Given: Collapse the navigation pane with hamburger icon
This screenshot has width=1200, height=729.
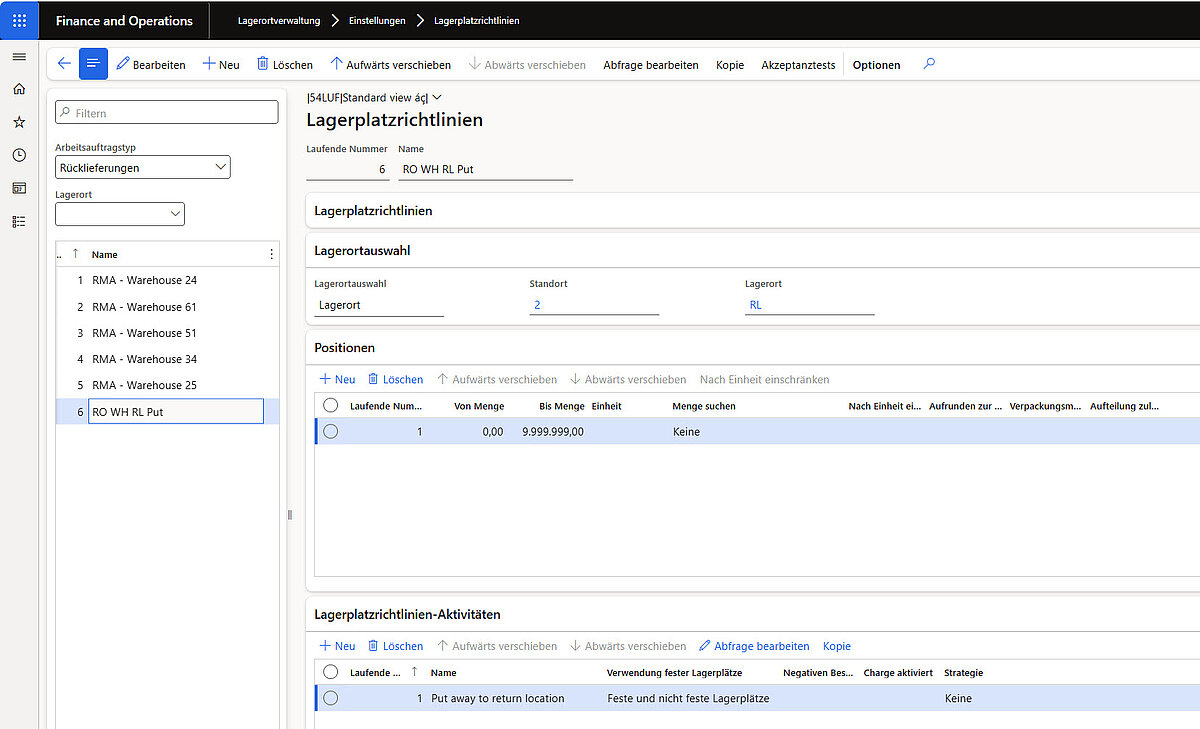Looking at the screenshot, I should point(18,56).
